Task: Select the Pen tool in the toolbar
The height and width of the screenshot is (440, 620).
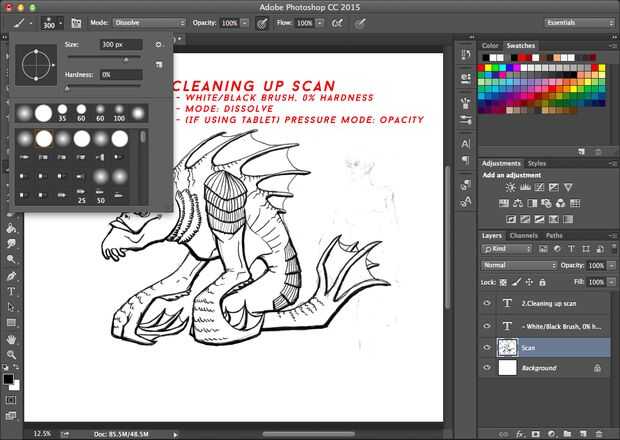Action: tap(11, 275)
